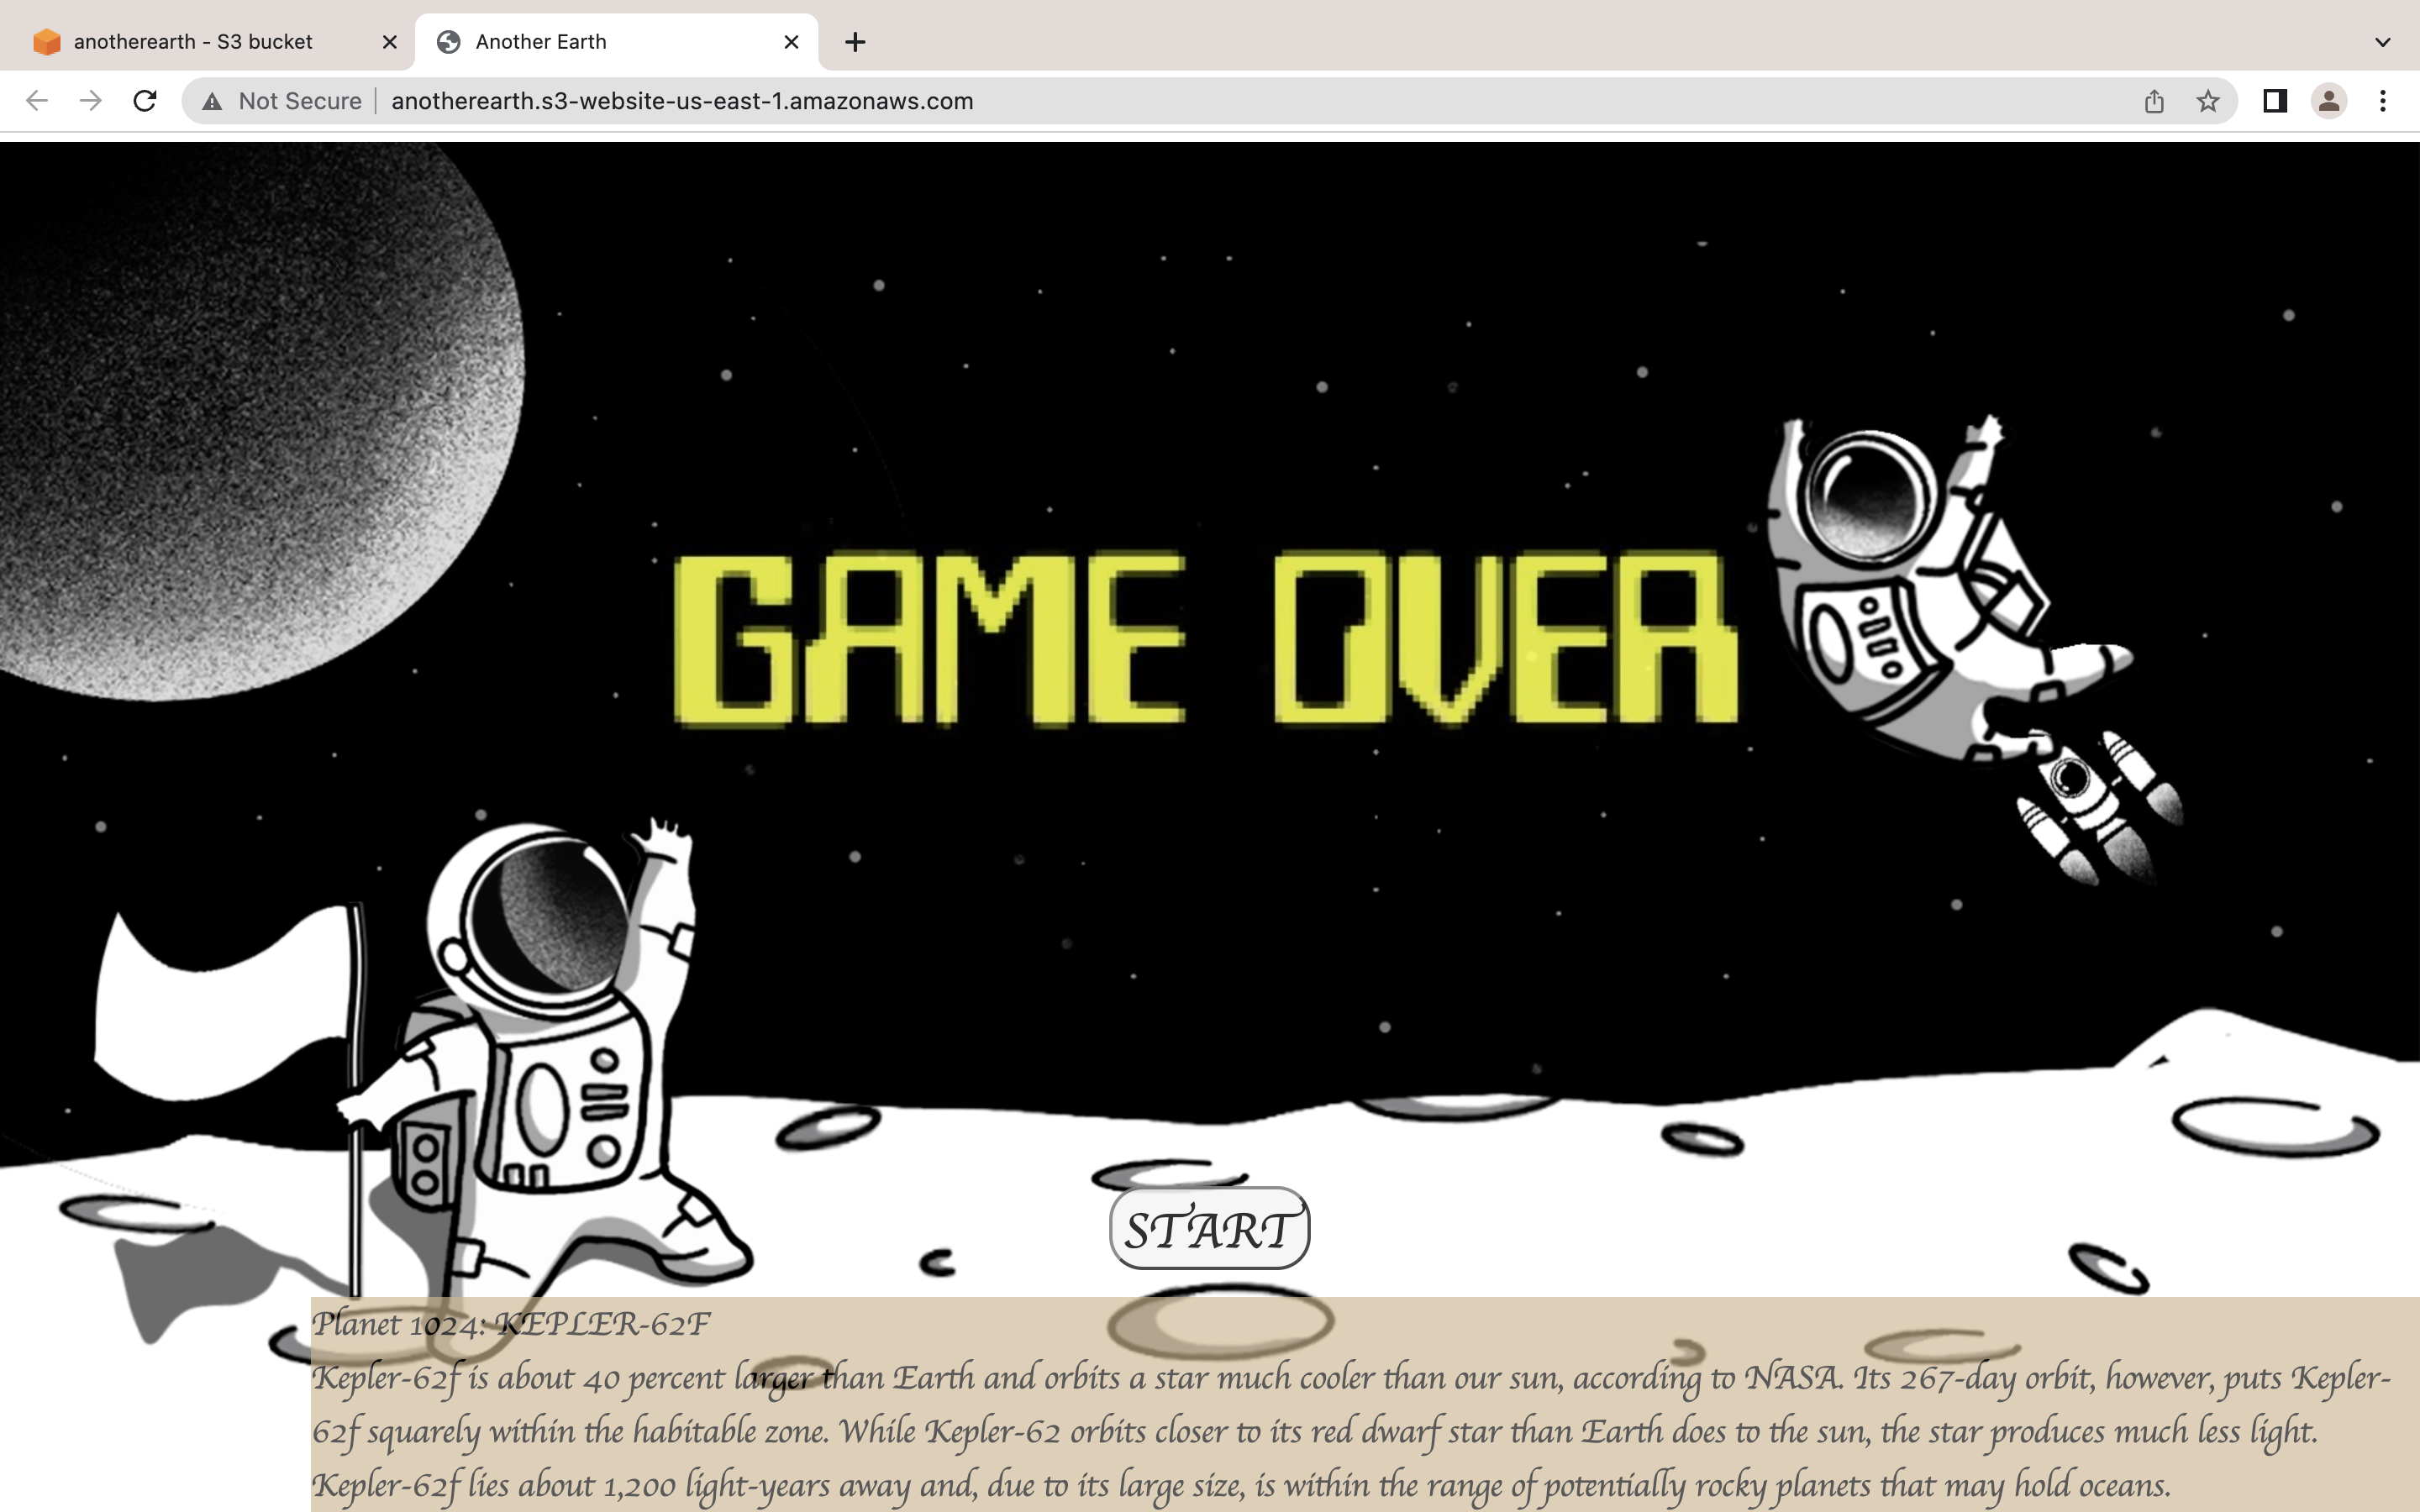Bookmark this page with the star
Image resolution: width=2420 pixels, height=1512 pixels.
[2208, 101]
